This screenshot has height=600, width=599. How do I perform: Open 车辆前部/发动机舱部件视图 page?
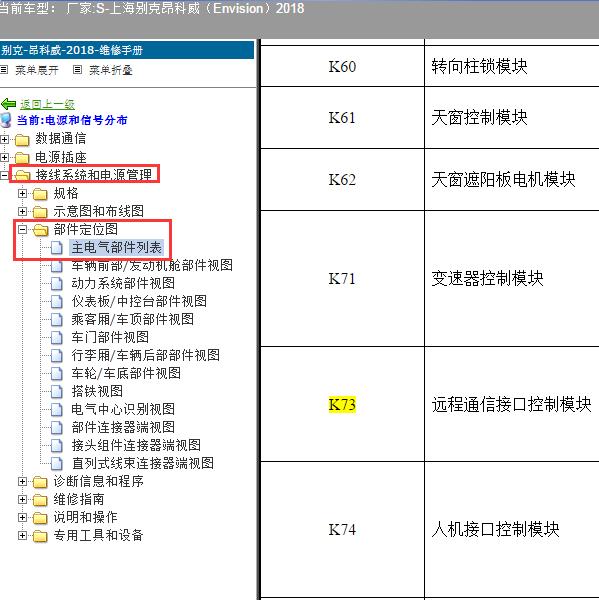pyautogui.click(x=152, y=266)
